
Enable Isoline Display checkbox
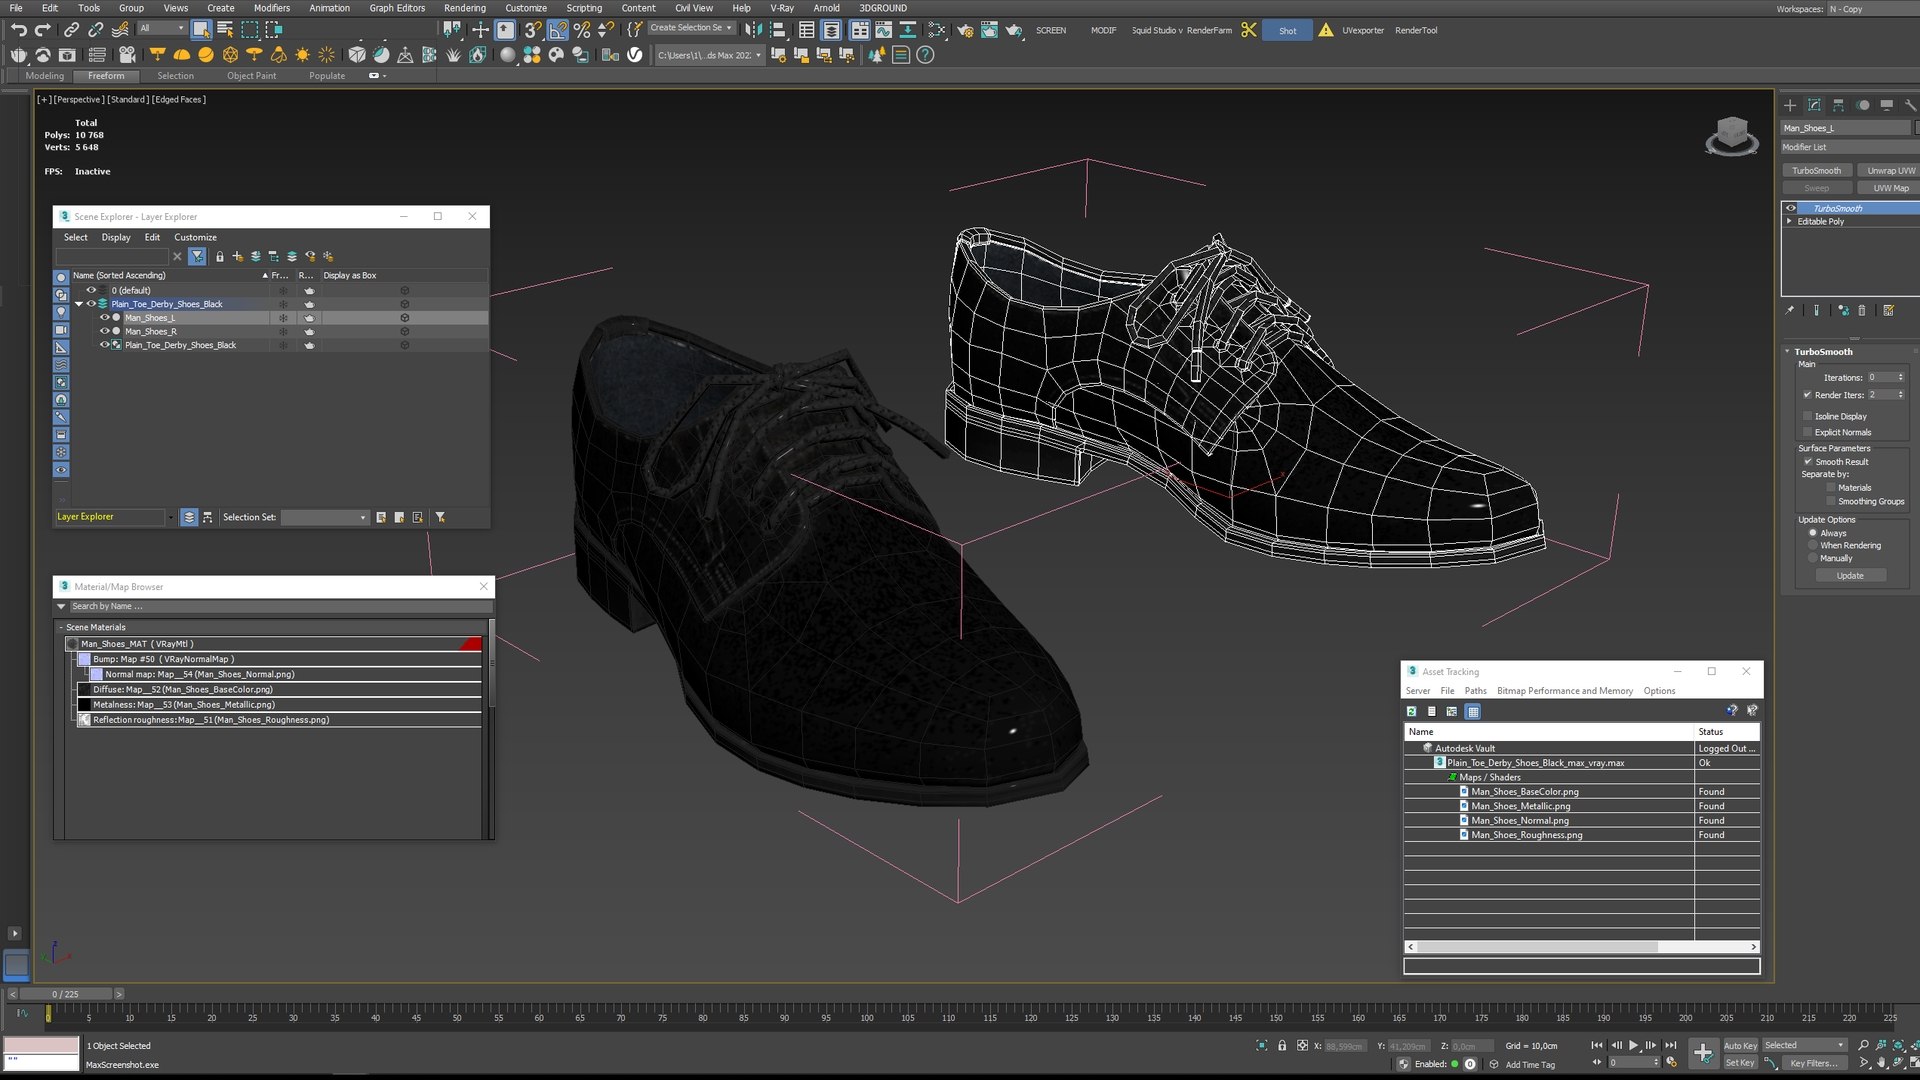coord(1807,416)
